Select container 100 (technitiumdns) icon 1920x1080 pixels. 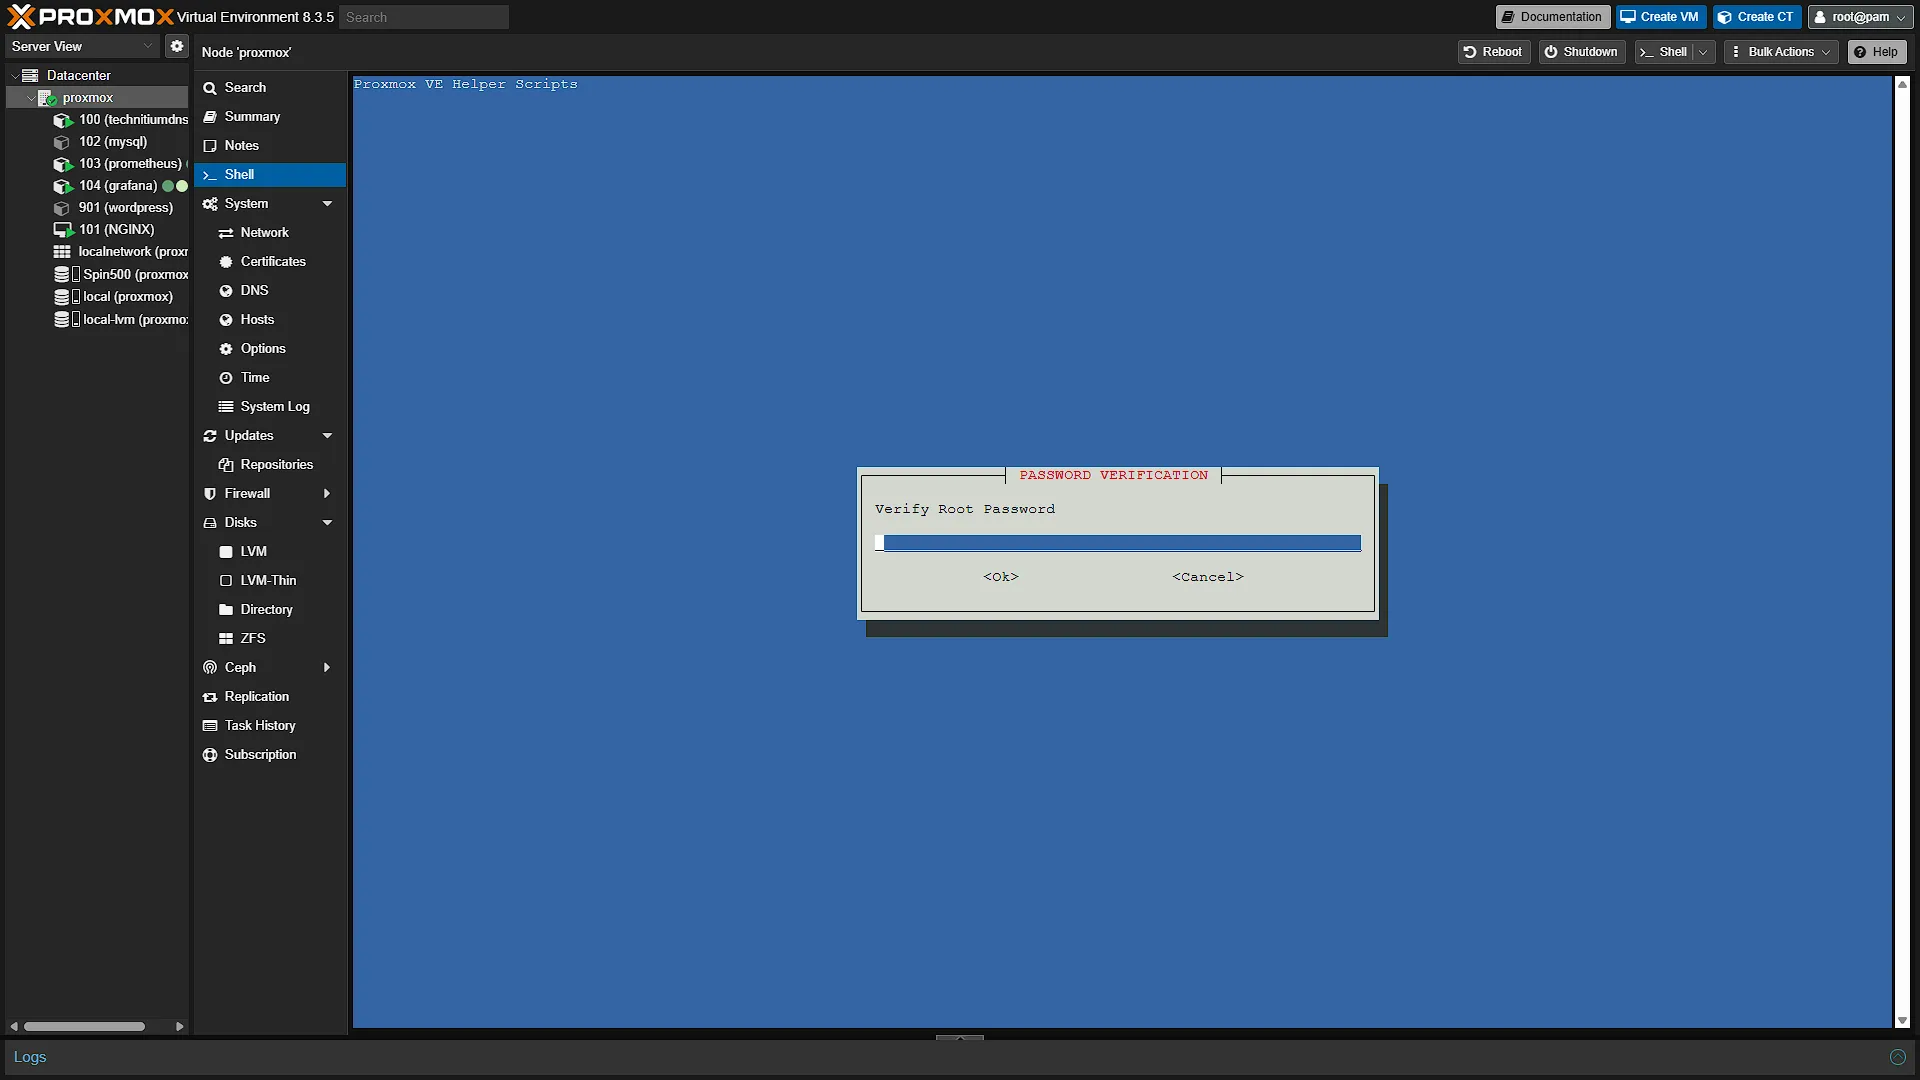[x=62, y=120]
